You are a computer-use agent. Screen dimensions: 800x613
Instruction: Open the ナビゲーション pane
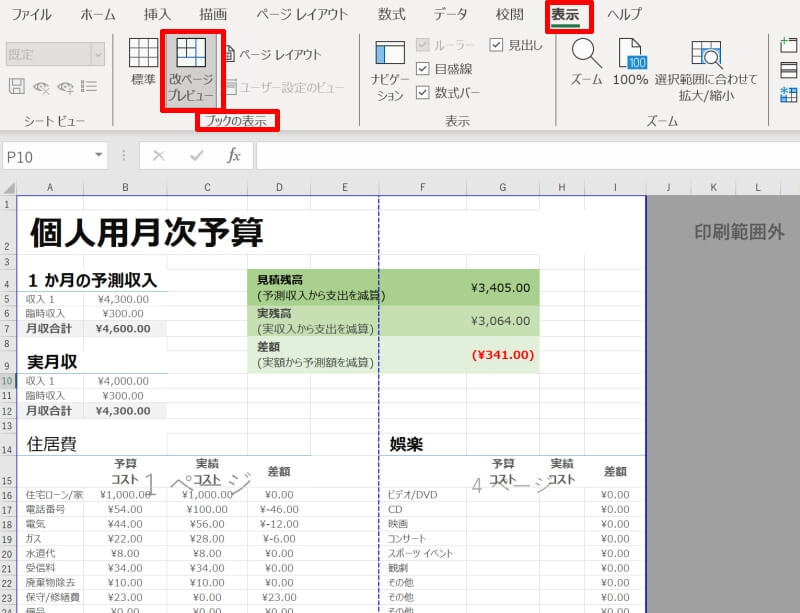click(390, 70)
